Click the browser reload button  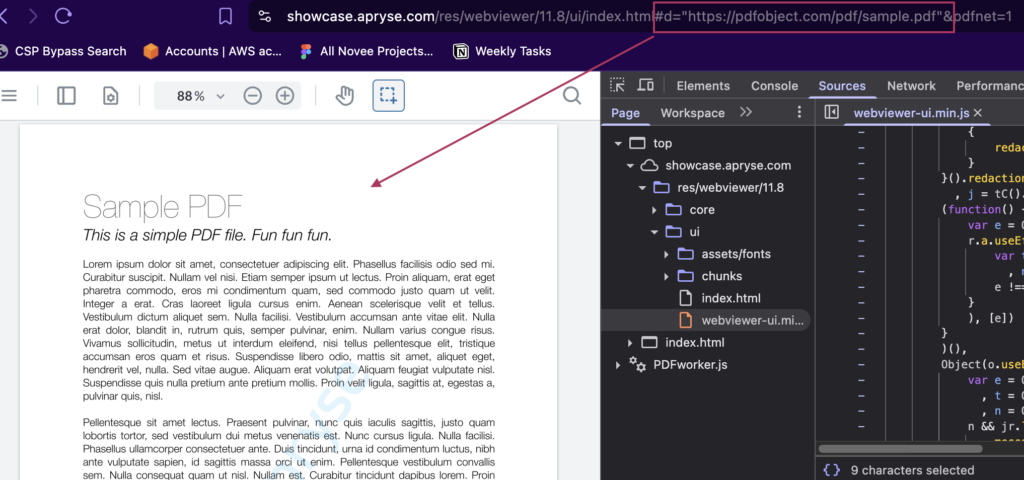[63, 16]
